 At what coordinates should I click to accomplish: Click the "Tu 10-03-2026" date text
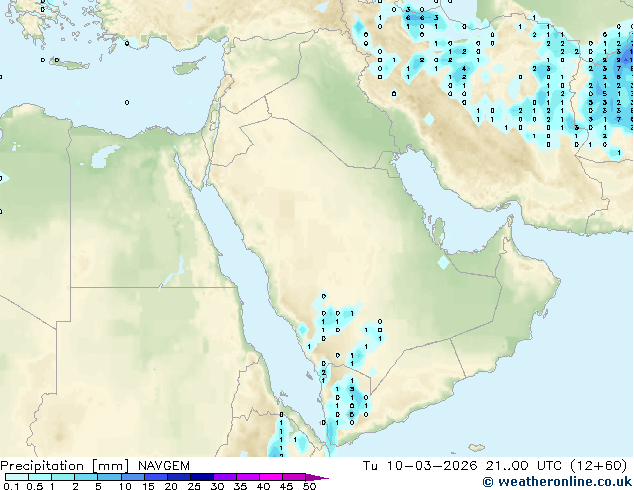(420, 466)
